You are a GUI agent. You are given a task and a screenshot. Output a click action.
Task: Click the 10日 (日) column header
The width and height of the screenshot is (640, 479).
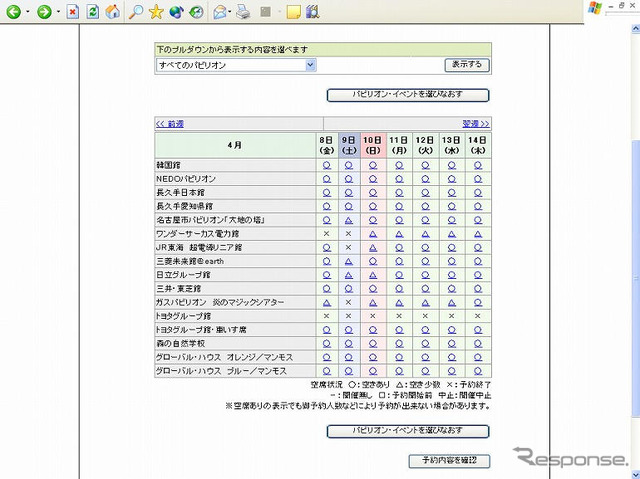click(x=373, y=145)
